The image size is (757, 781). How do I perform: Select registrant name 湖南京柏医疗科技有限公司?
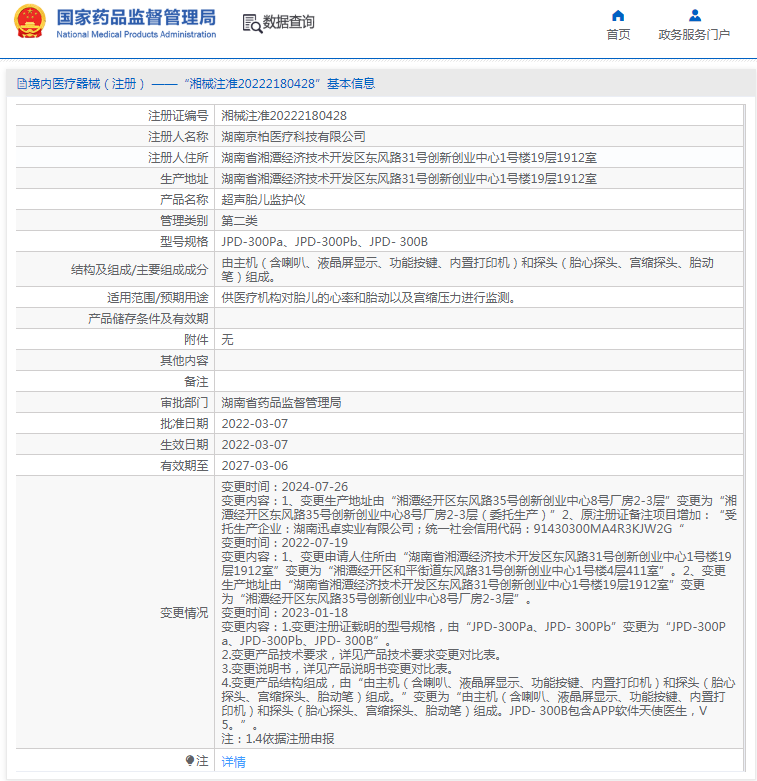tap(293, 136)
